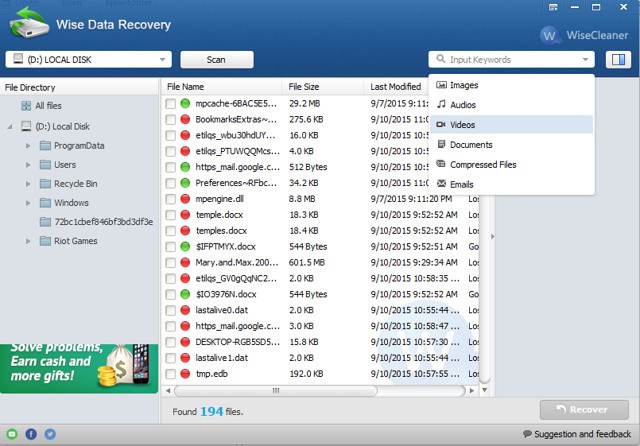The height and width of the screenshot is (446, 640).
Task: Check the box for temple.docx
Action: pyautogui.click(x=171, y=215)
